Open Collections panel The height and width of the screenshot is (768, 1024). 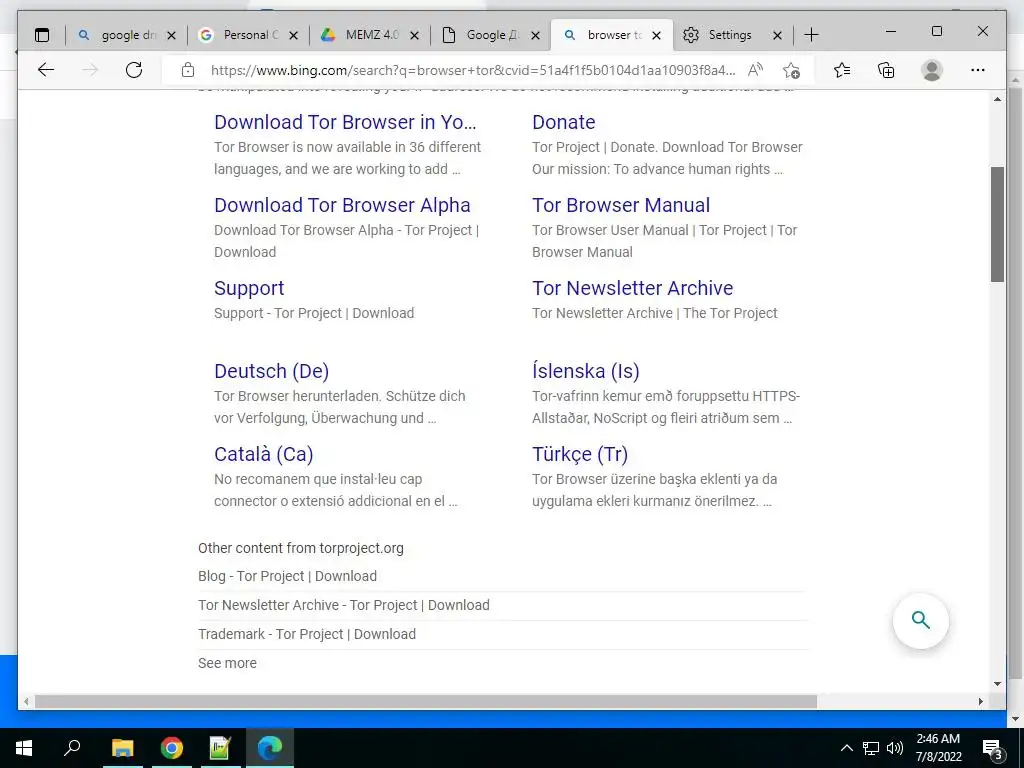point(886,70)
